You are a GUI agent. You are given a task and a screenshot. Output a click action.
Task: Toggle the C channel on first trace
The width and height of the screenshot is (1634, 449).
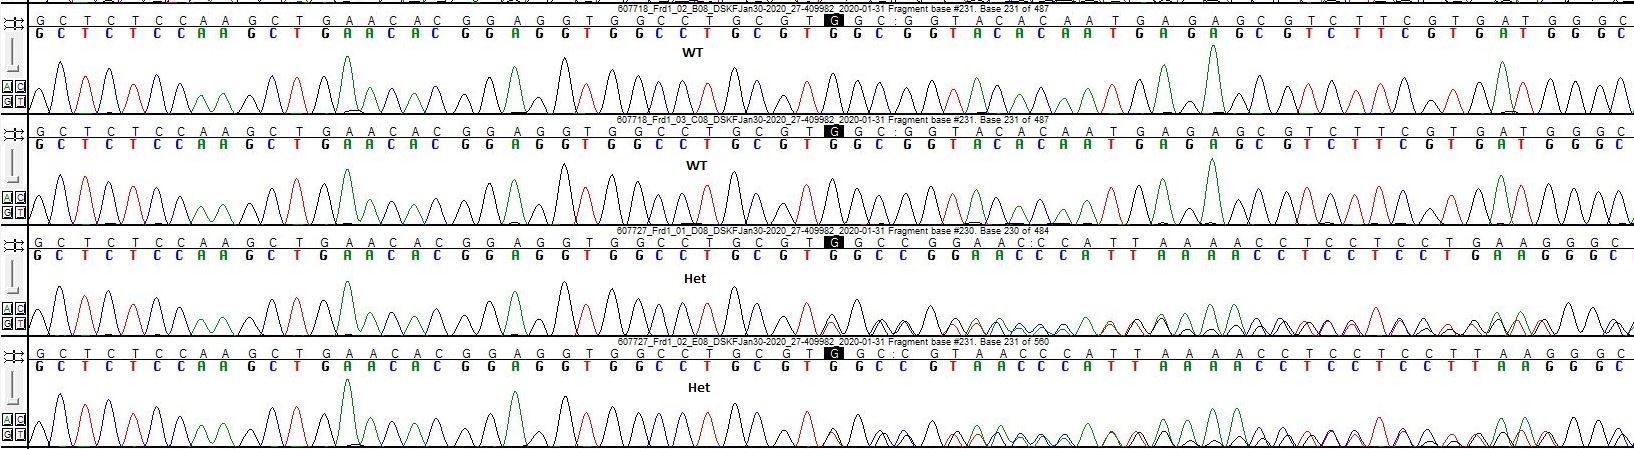[19, 87]
